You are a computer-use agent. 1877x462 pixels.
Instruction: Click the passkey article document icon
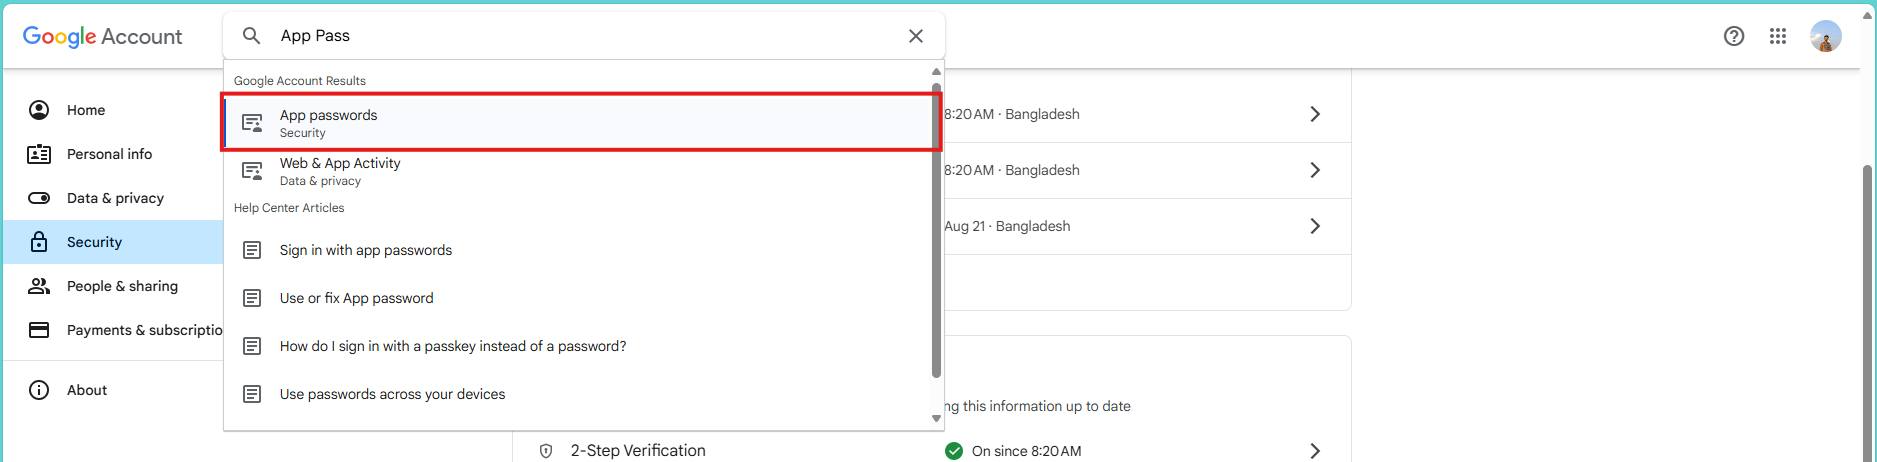pyautogui.click(x=253, y=346)
